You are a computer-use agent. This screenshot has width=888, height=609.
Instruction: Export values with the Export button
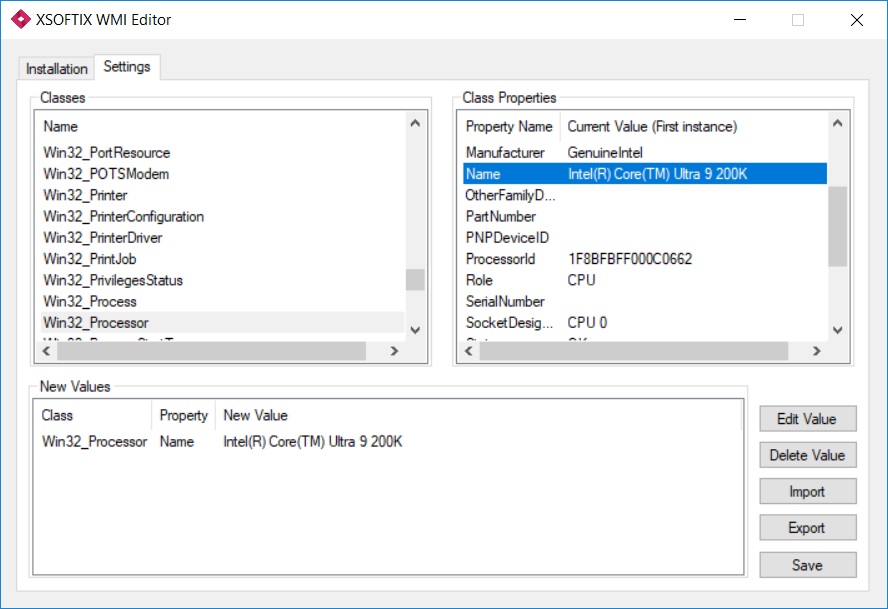coord(807,527)
